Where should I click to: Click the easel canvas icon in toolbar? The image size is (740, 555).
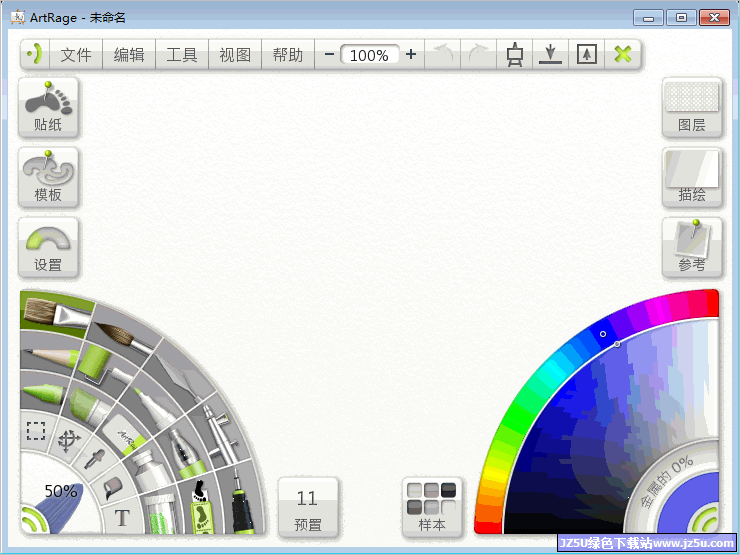click(x=514, y=55)
